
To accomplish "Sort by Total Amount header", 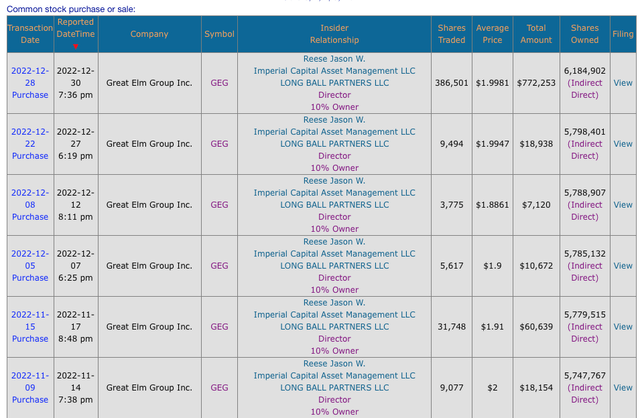I will point(536,34).
